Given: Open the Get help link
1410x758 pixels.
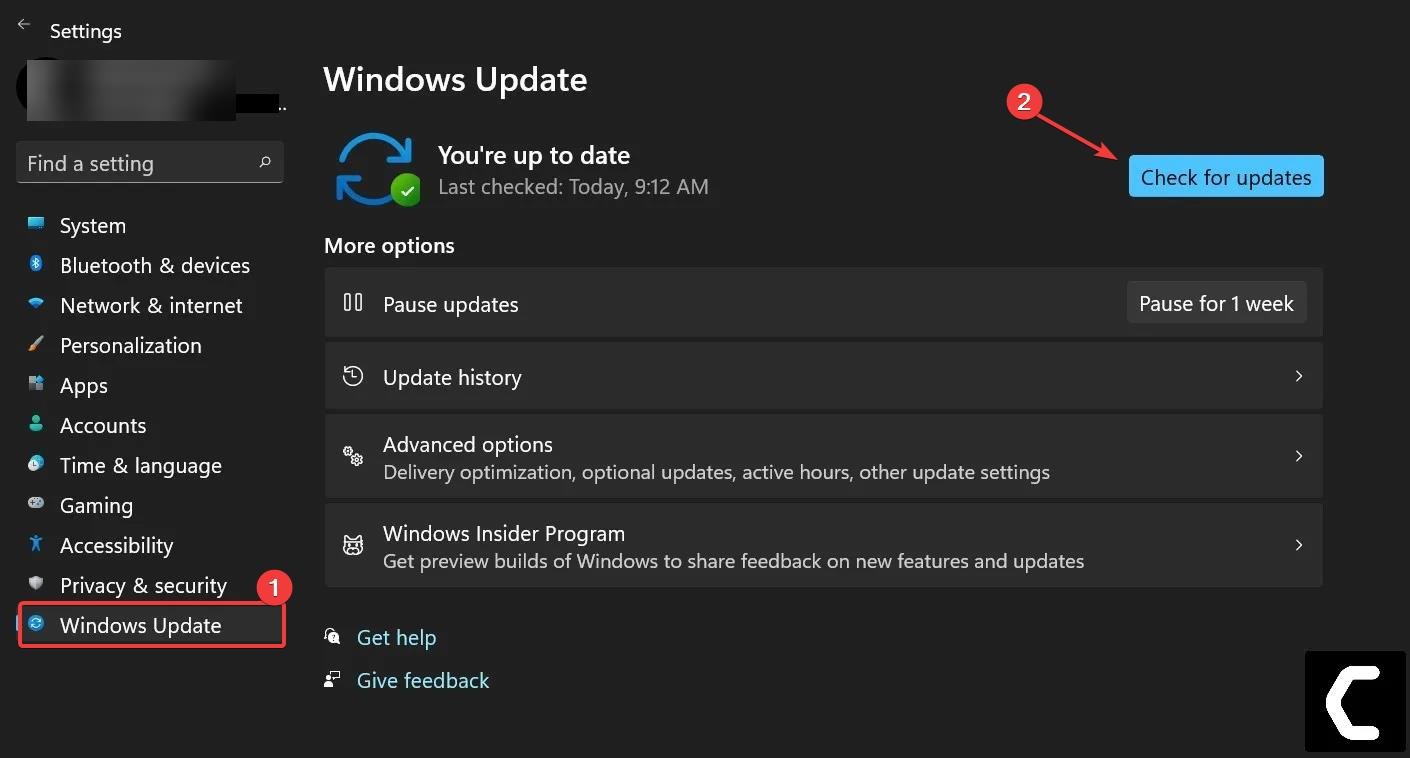Looking at the screenshot, I should pos(396,637).
